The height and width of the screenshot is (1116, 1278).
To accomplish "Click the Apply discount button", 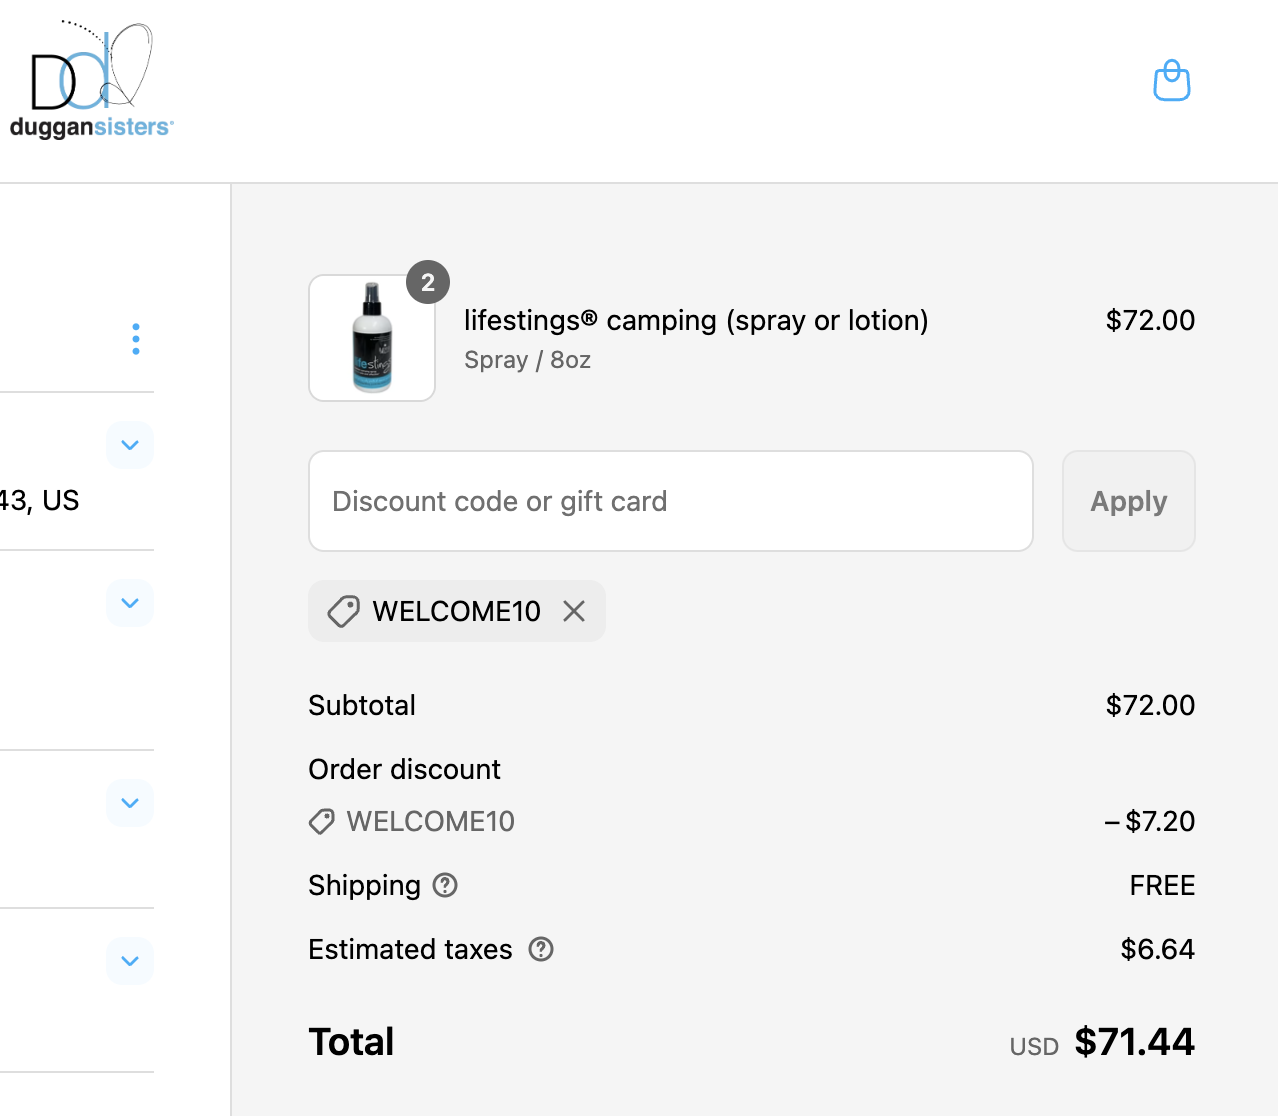I will [1128, 501].
